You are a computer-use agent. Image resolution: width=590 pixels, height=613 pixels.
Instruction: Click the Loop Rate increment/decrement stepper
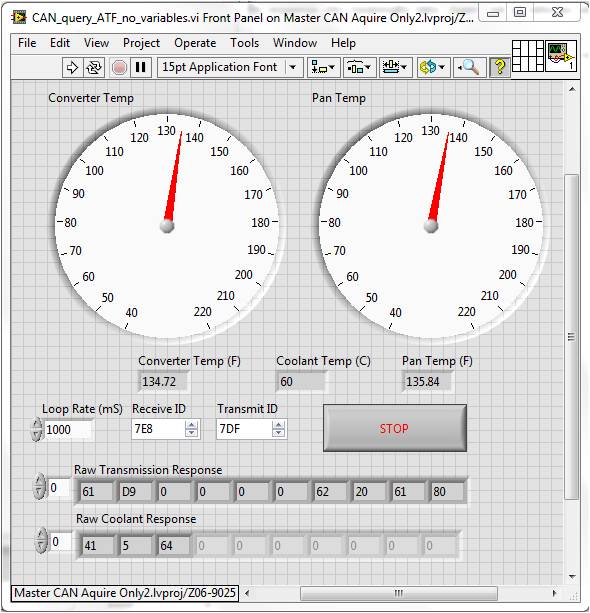coord(37,430)
